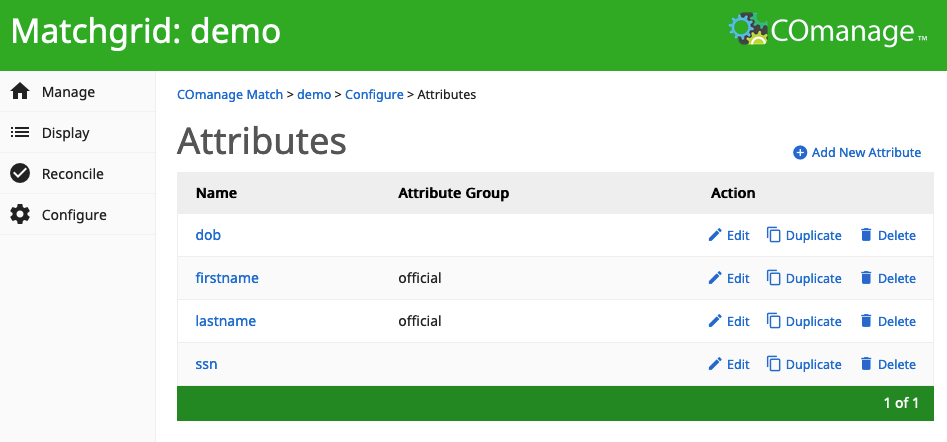Click the Name column header
947x442 pixels.
[x=216, y=193]
